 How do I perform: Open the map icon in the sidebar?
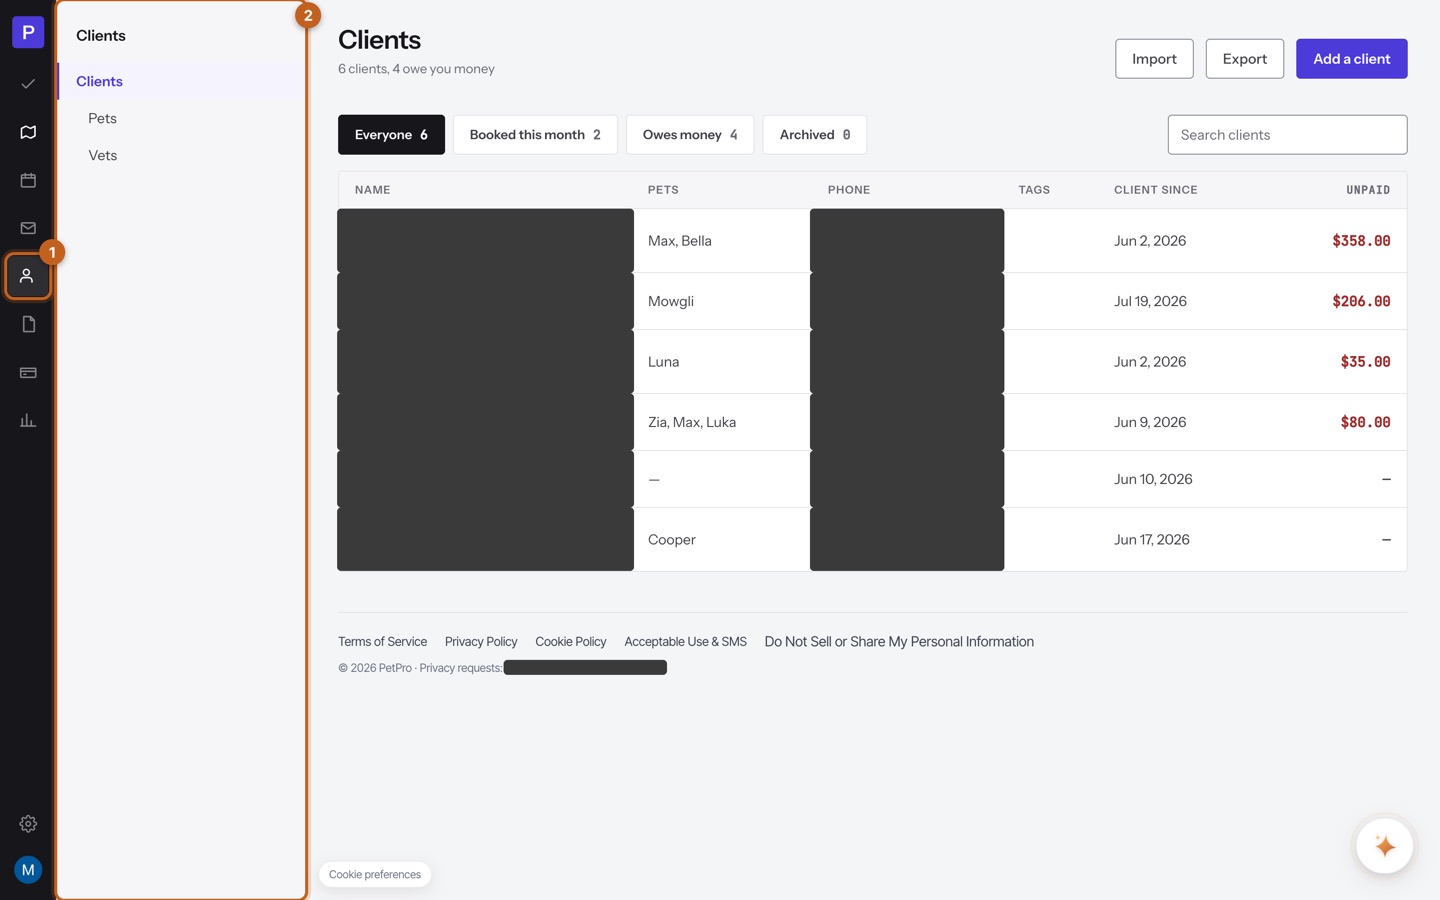point(28,132)
